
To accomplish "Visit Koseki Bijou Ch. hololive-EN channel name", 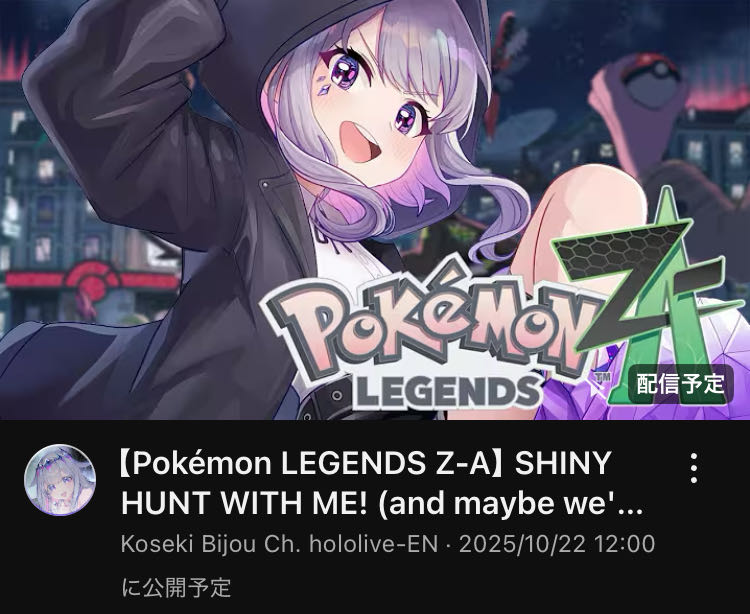I will 279,544.
